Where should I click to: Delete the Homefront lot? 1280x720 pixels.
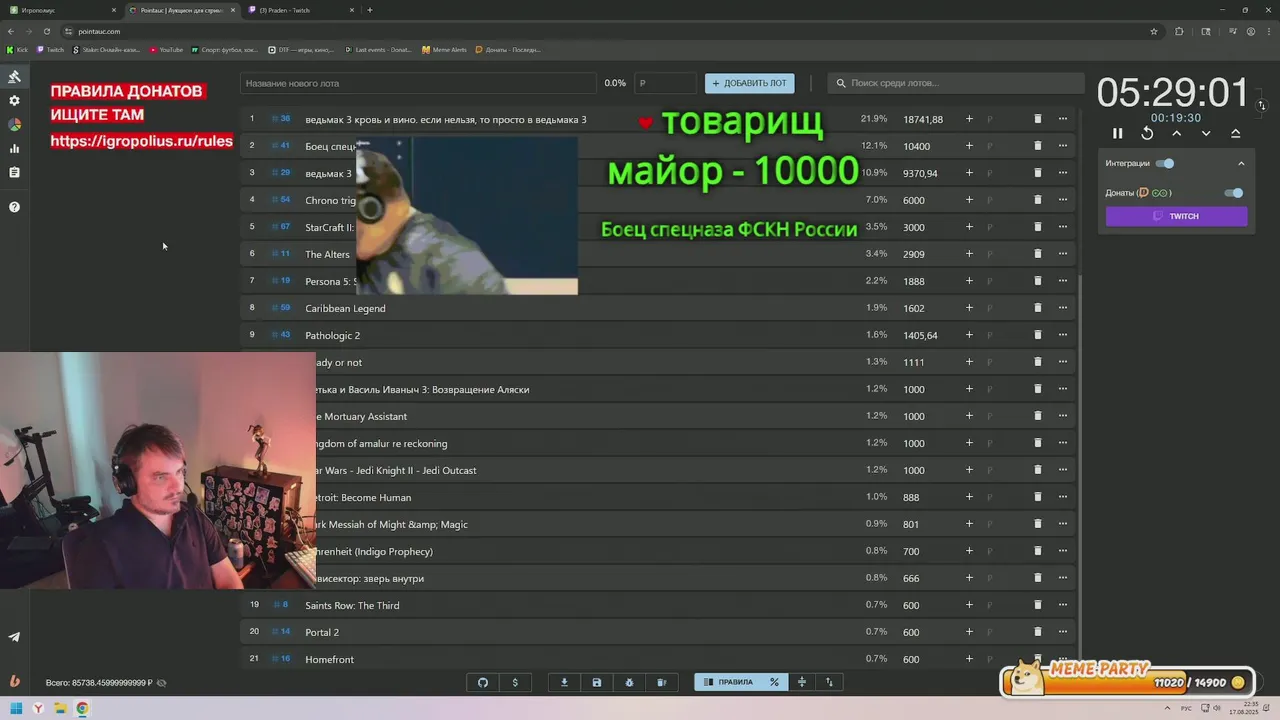click(x=1037, y=658)
